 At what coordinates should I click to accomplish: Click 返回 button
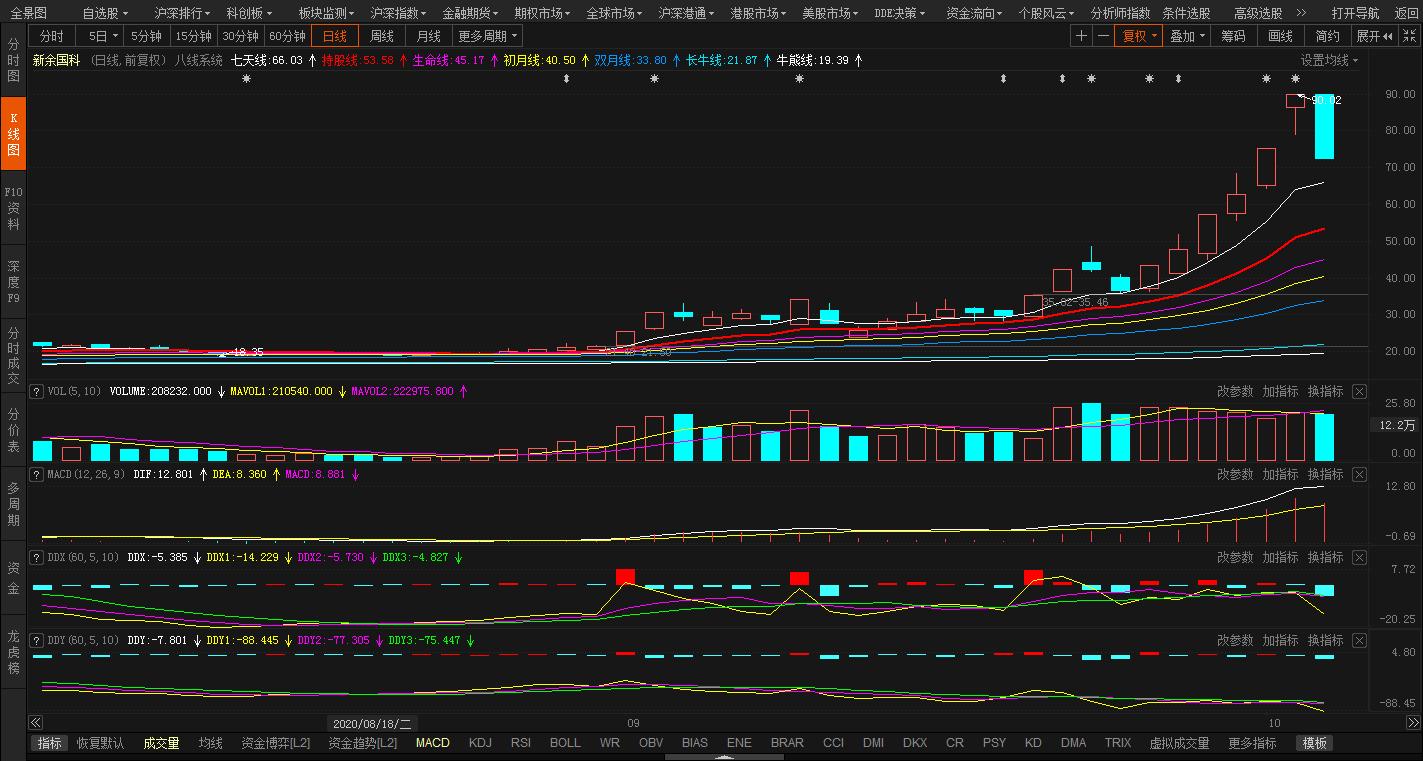[1407, 13]
